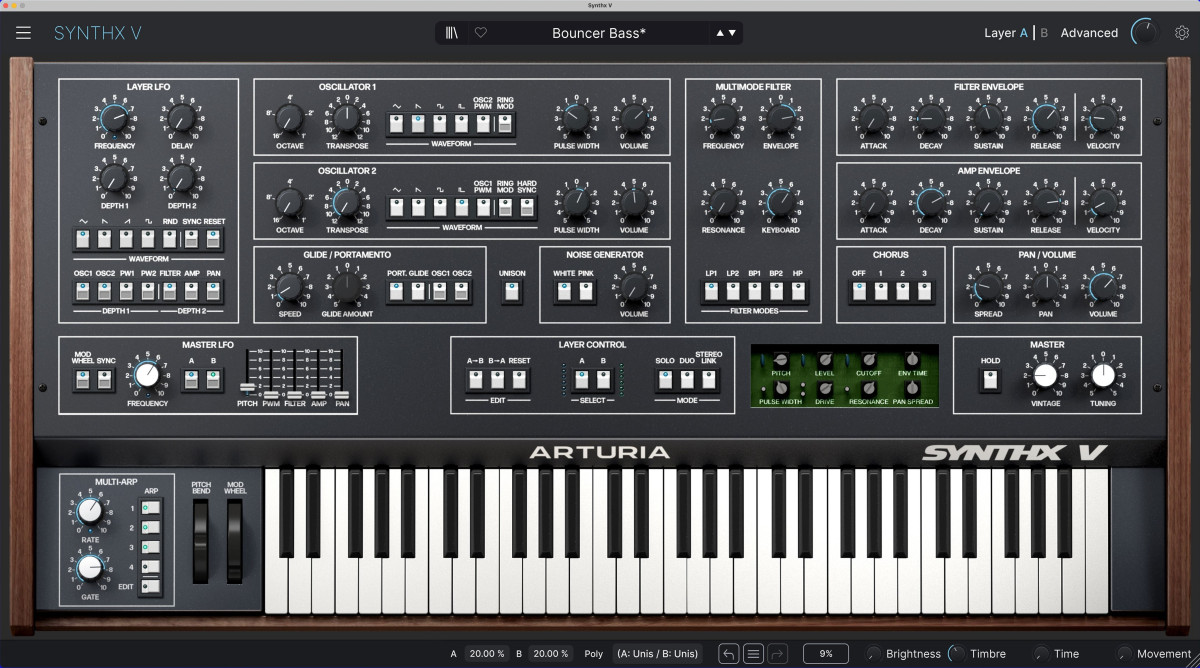Screen dimensions: 1200x668
Task: Favorite the preset with the heart icon
Action: tap(480, 33)
